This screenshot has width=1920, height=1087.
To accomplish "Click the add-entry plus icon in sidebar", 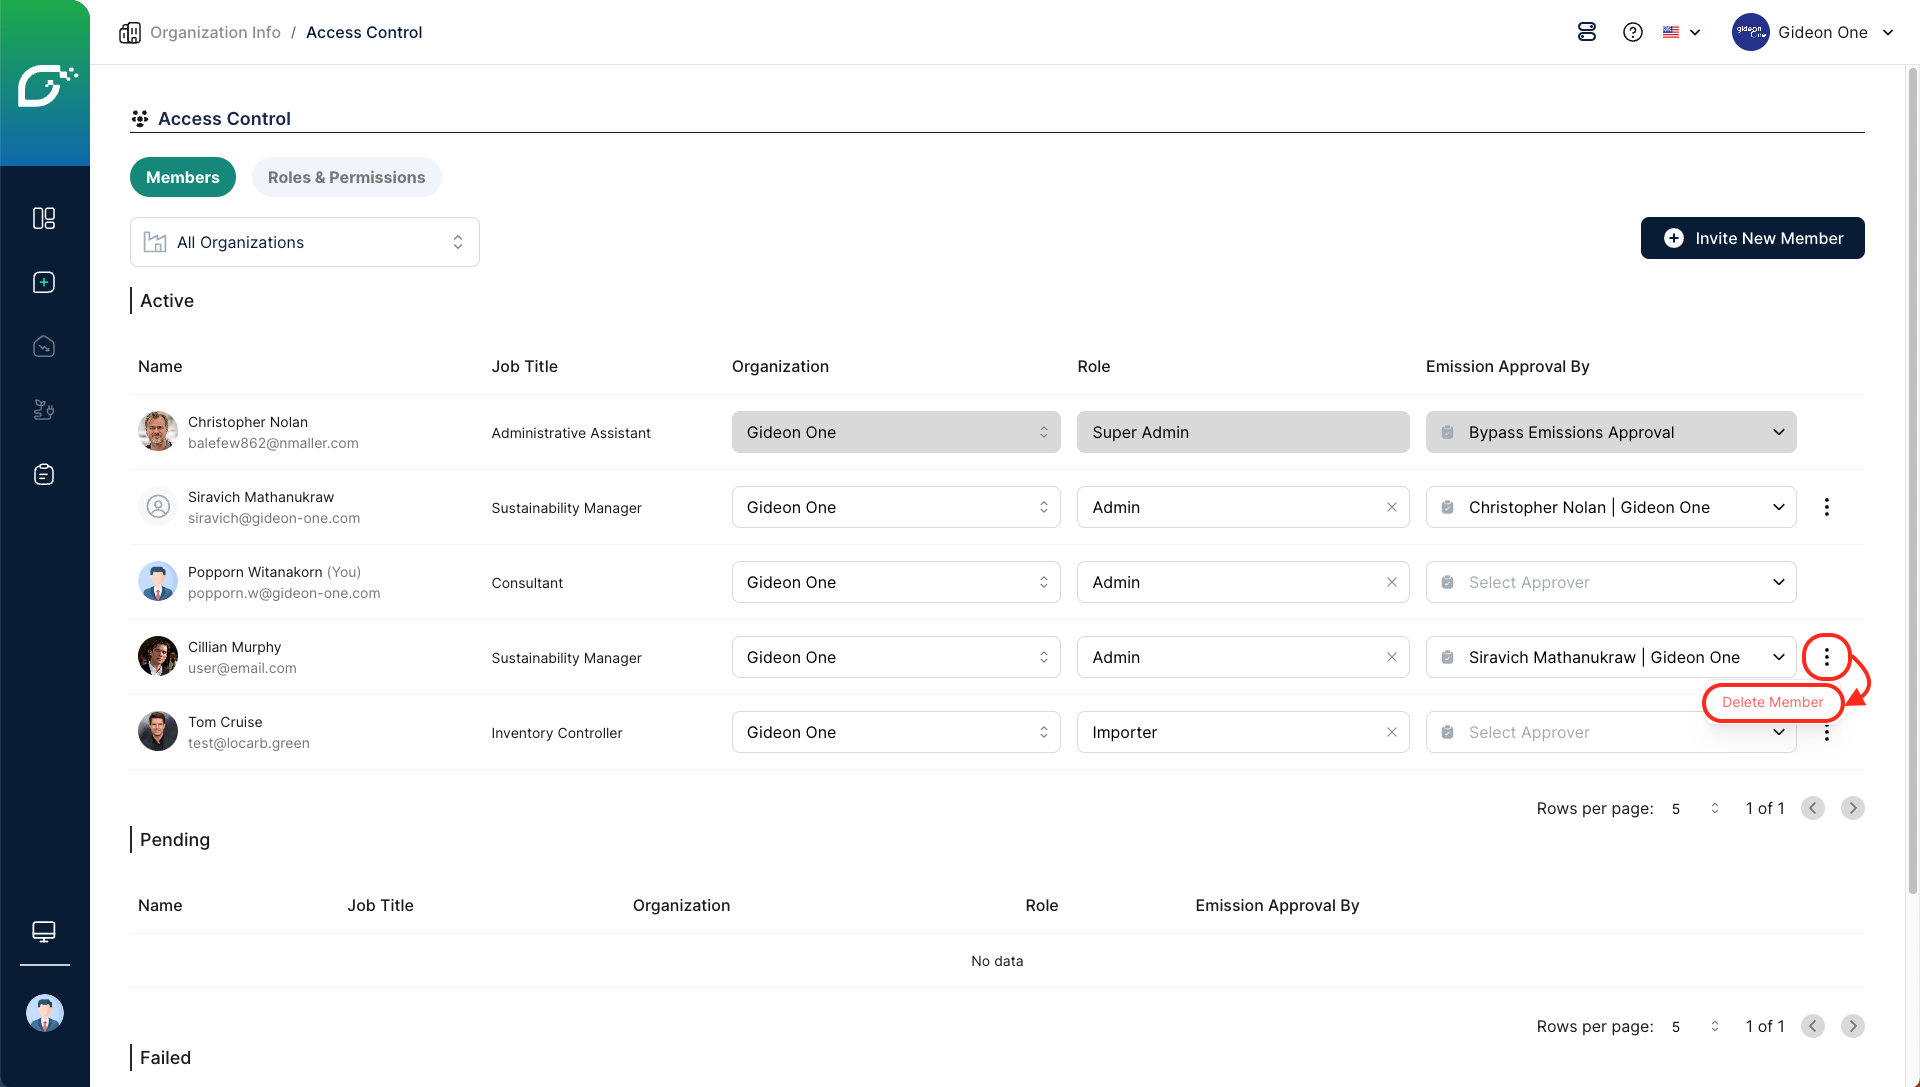I will click(x=44, y=282).
